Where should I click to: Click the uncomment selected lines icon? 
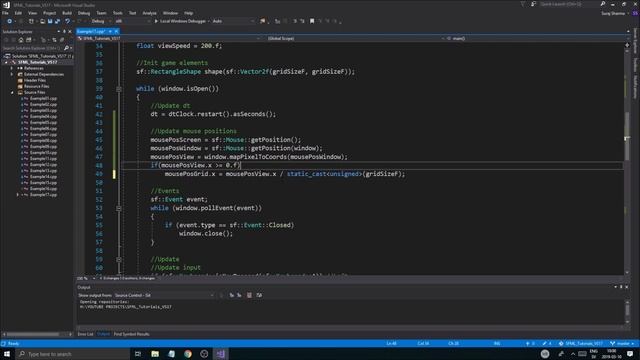(x=302, y=21)
